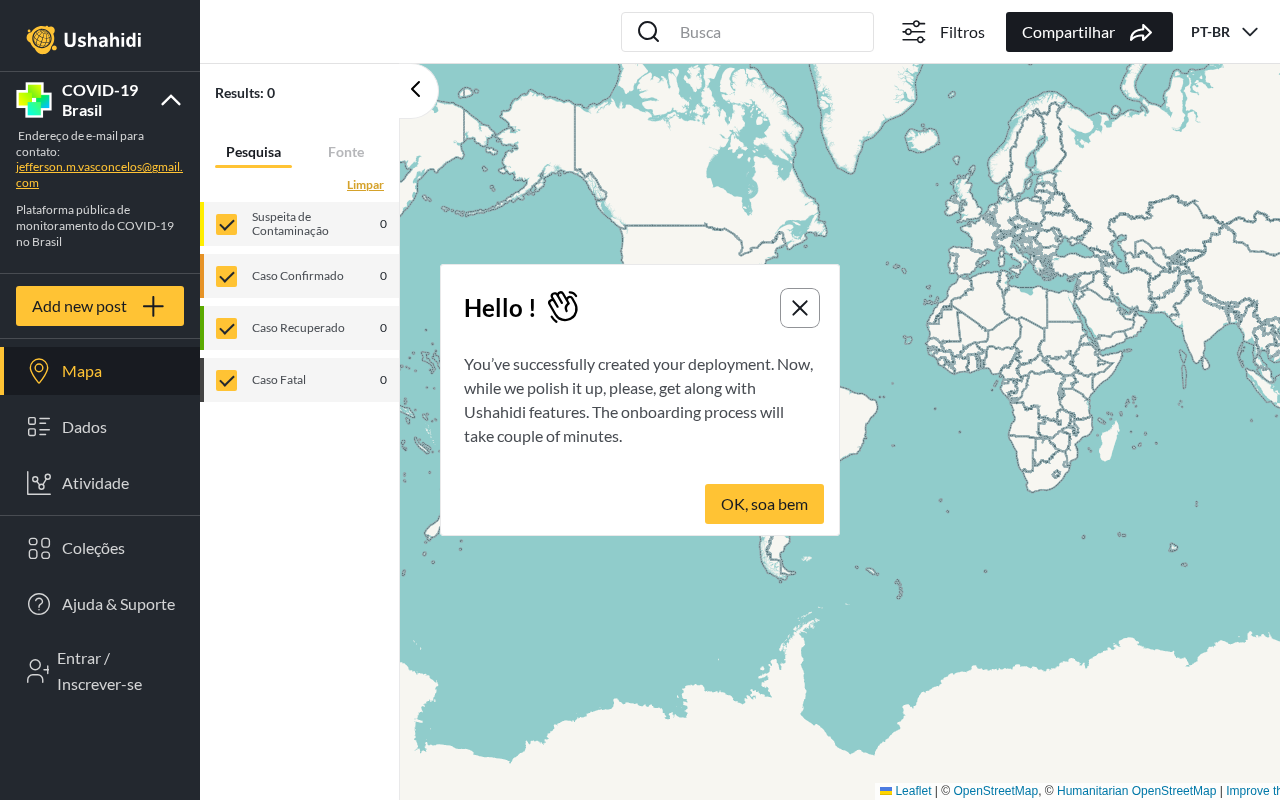The image size is (1280, 800).
Task: Uncheck the Caso Confirmado checkbox
Action: tap(227, 276)
